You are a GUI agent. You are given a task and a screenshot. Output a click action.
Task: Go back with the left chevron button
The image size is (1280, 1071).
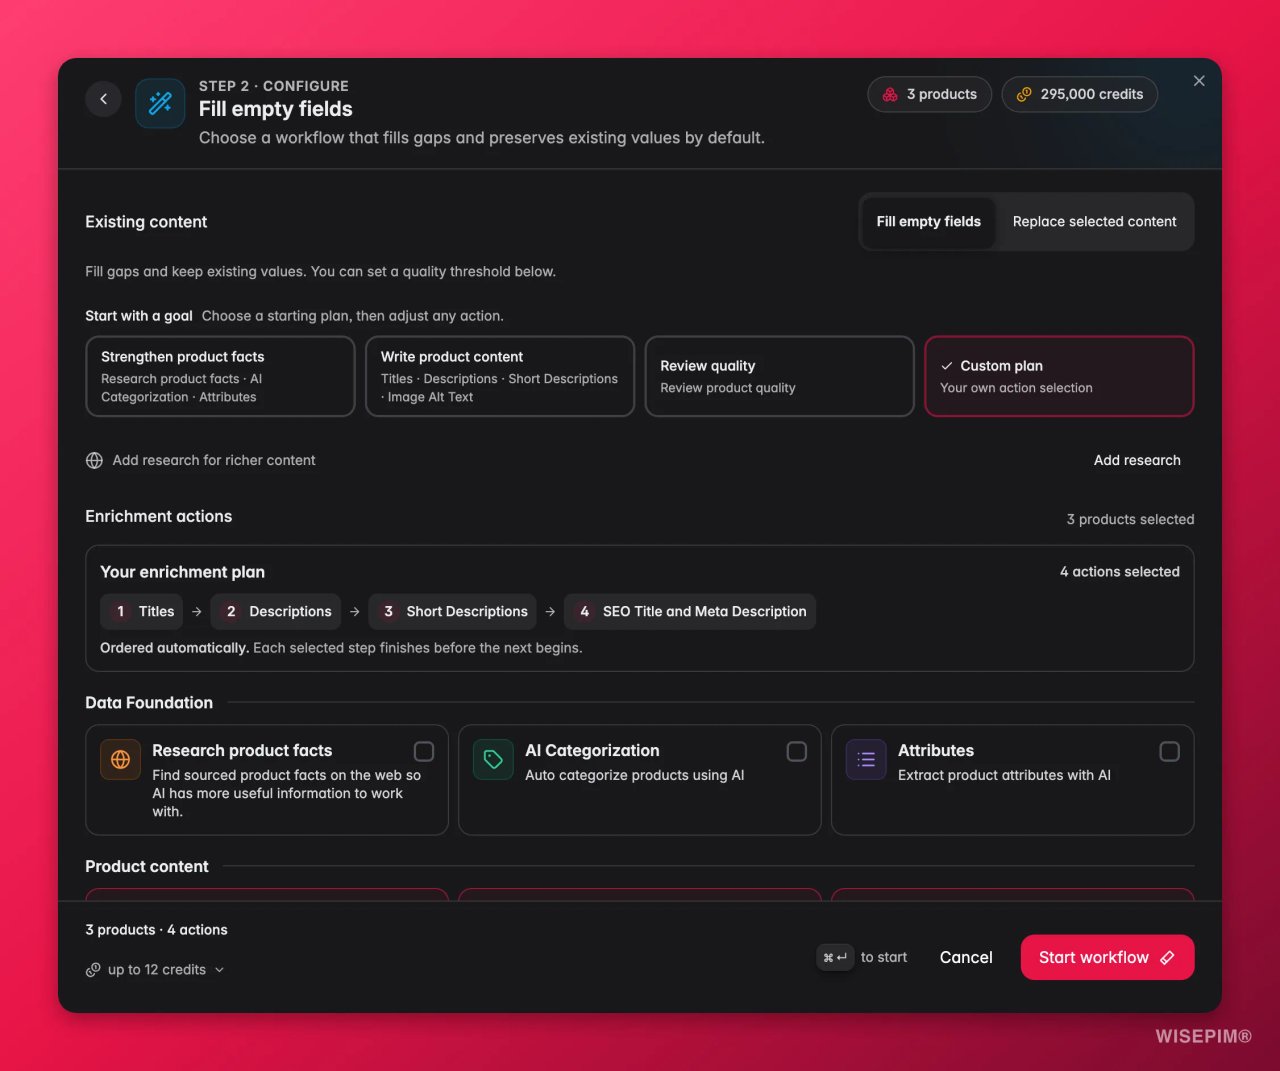(103, 99)
